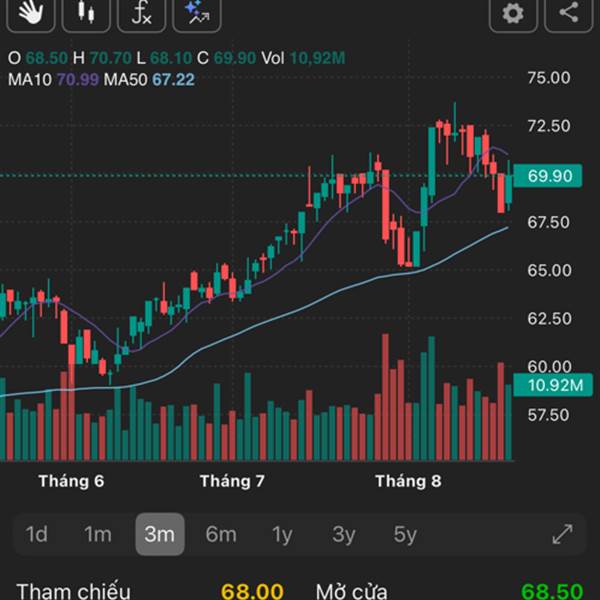Tap the 62.50 price axis label
This screenshot has height=600, width=600.
pyautogui.click(x=549, y=318)
